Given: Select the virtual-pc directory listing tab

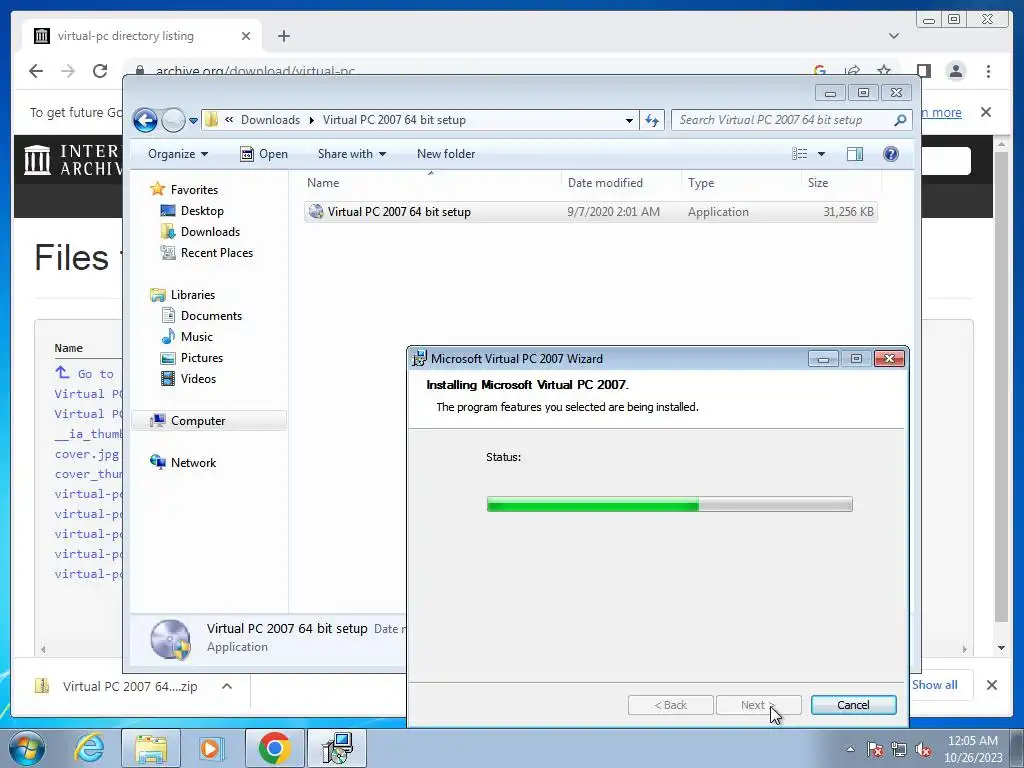Looking at the screenshot, I should point(142,36).
